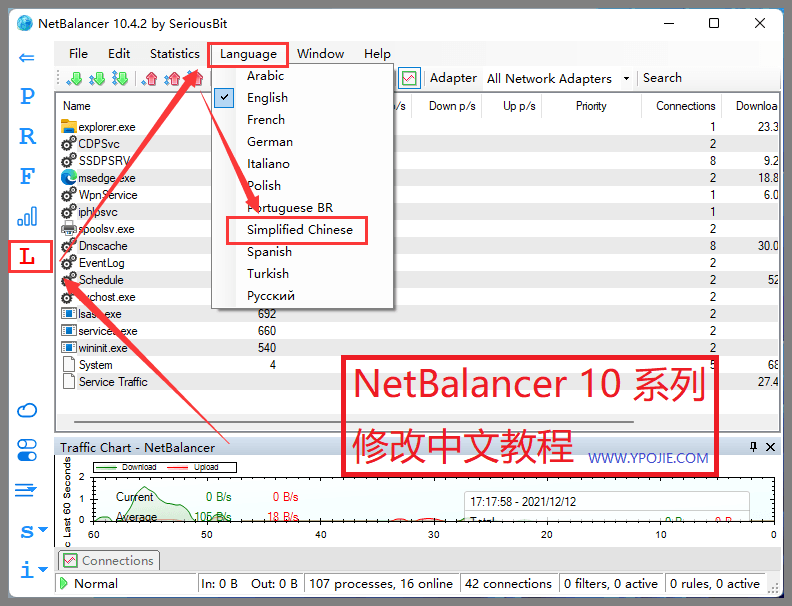This screenshot has height=606, width=792.
Task: Click the 107 processes status bar entry
Action: point(381,584)
